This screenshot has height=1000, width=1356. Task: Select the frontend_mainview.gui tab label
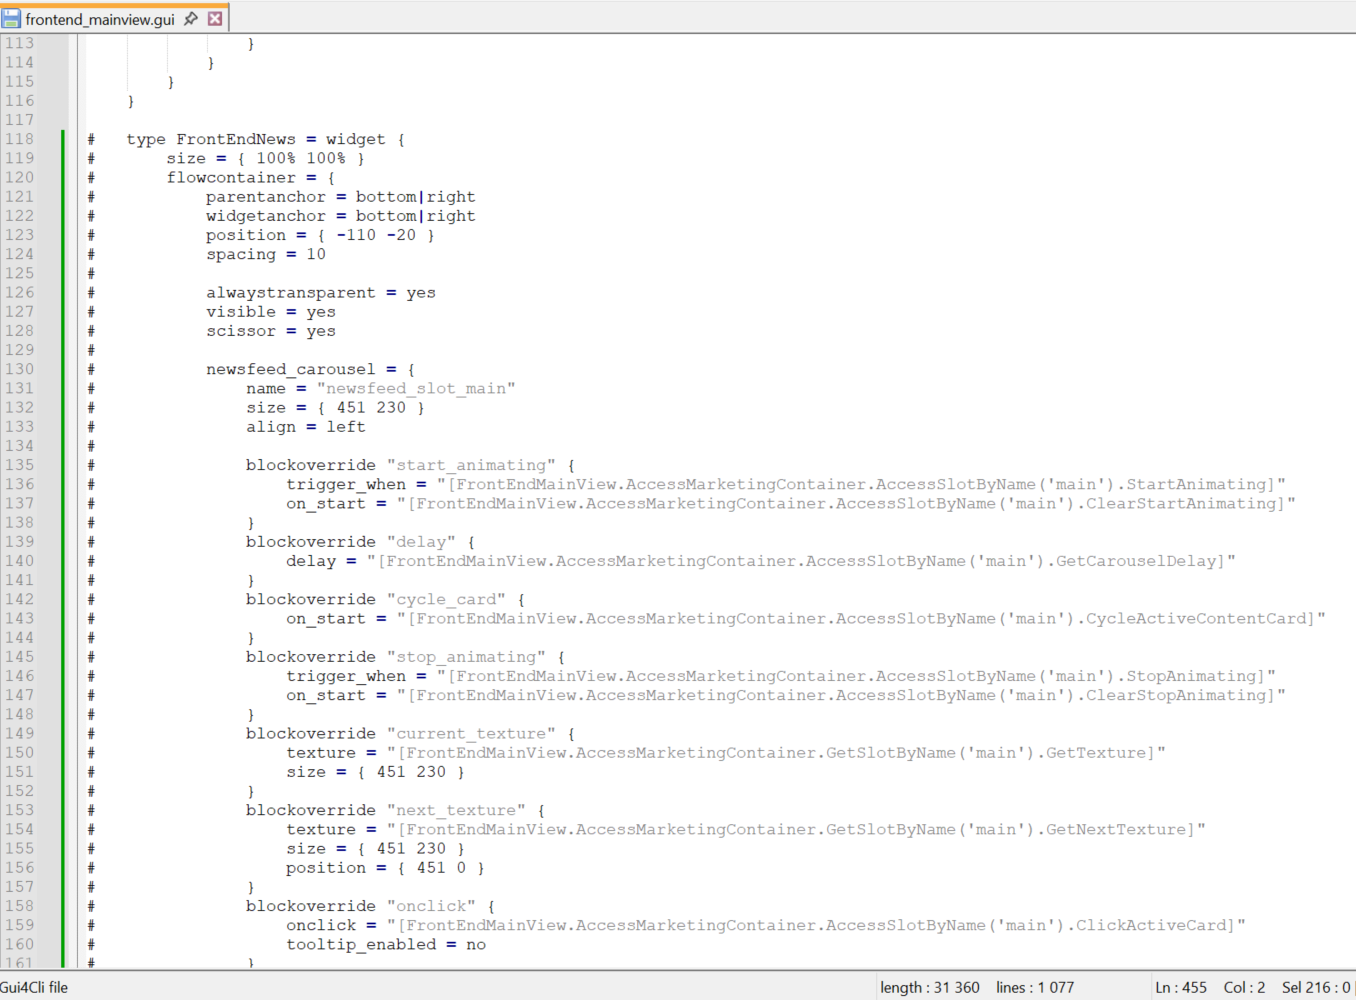[x=100, y=19]
